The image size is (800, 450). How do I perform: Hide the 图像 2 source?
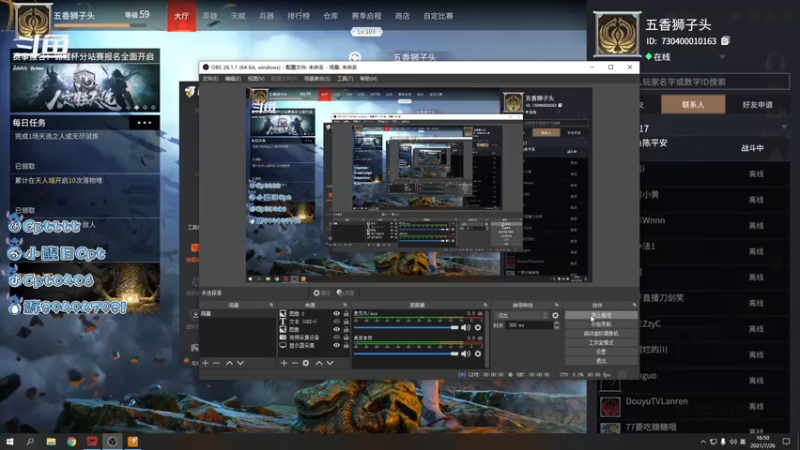coord(336,314)
